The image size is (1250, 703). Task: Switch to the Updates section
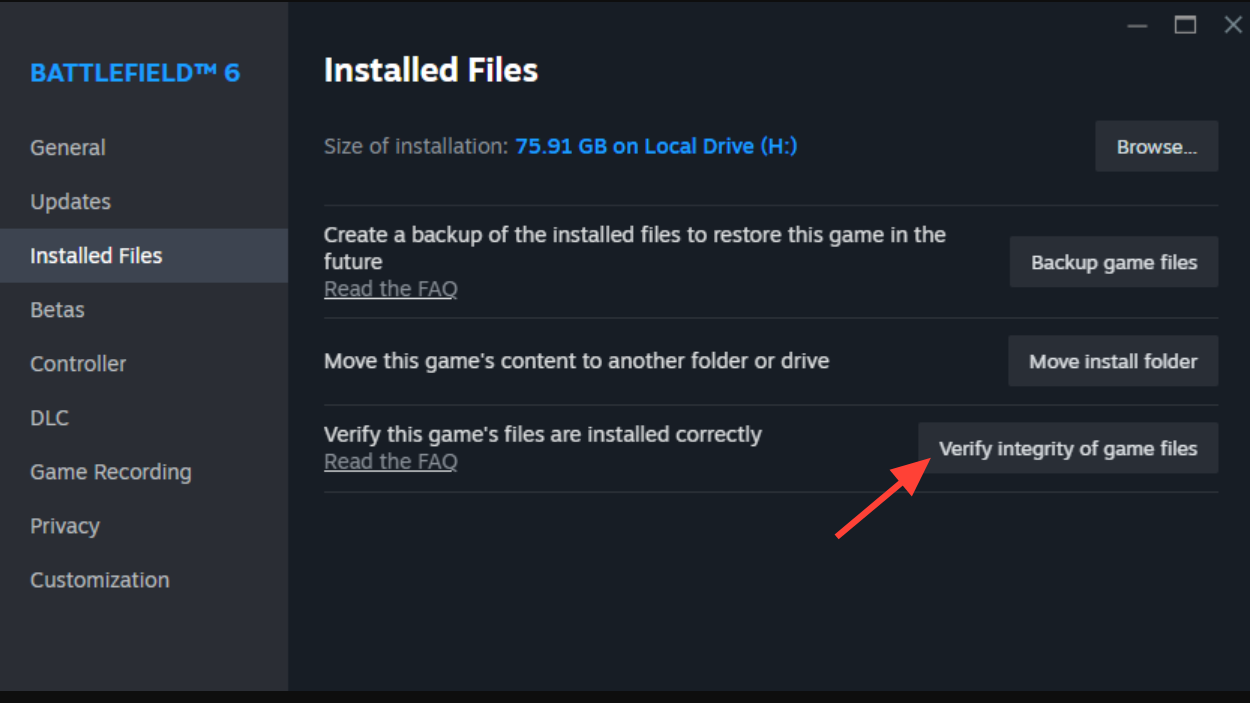pos(71,202)
